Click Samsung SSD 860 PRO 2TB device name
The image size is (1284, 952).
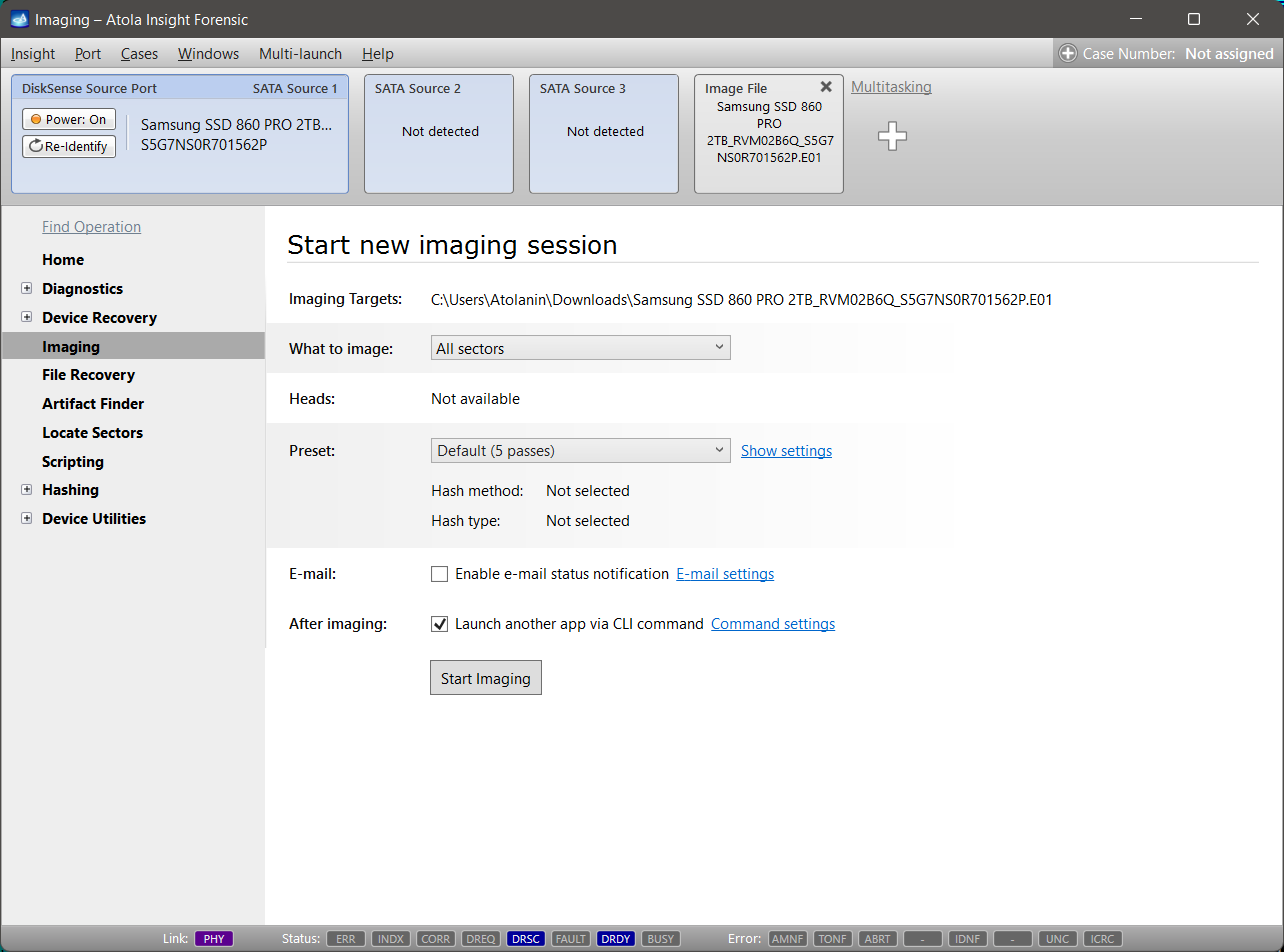[236, 125]
